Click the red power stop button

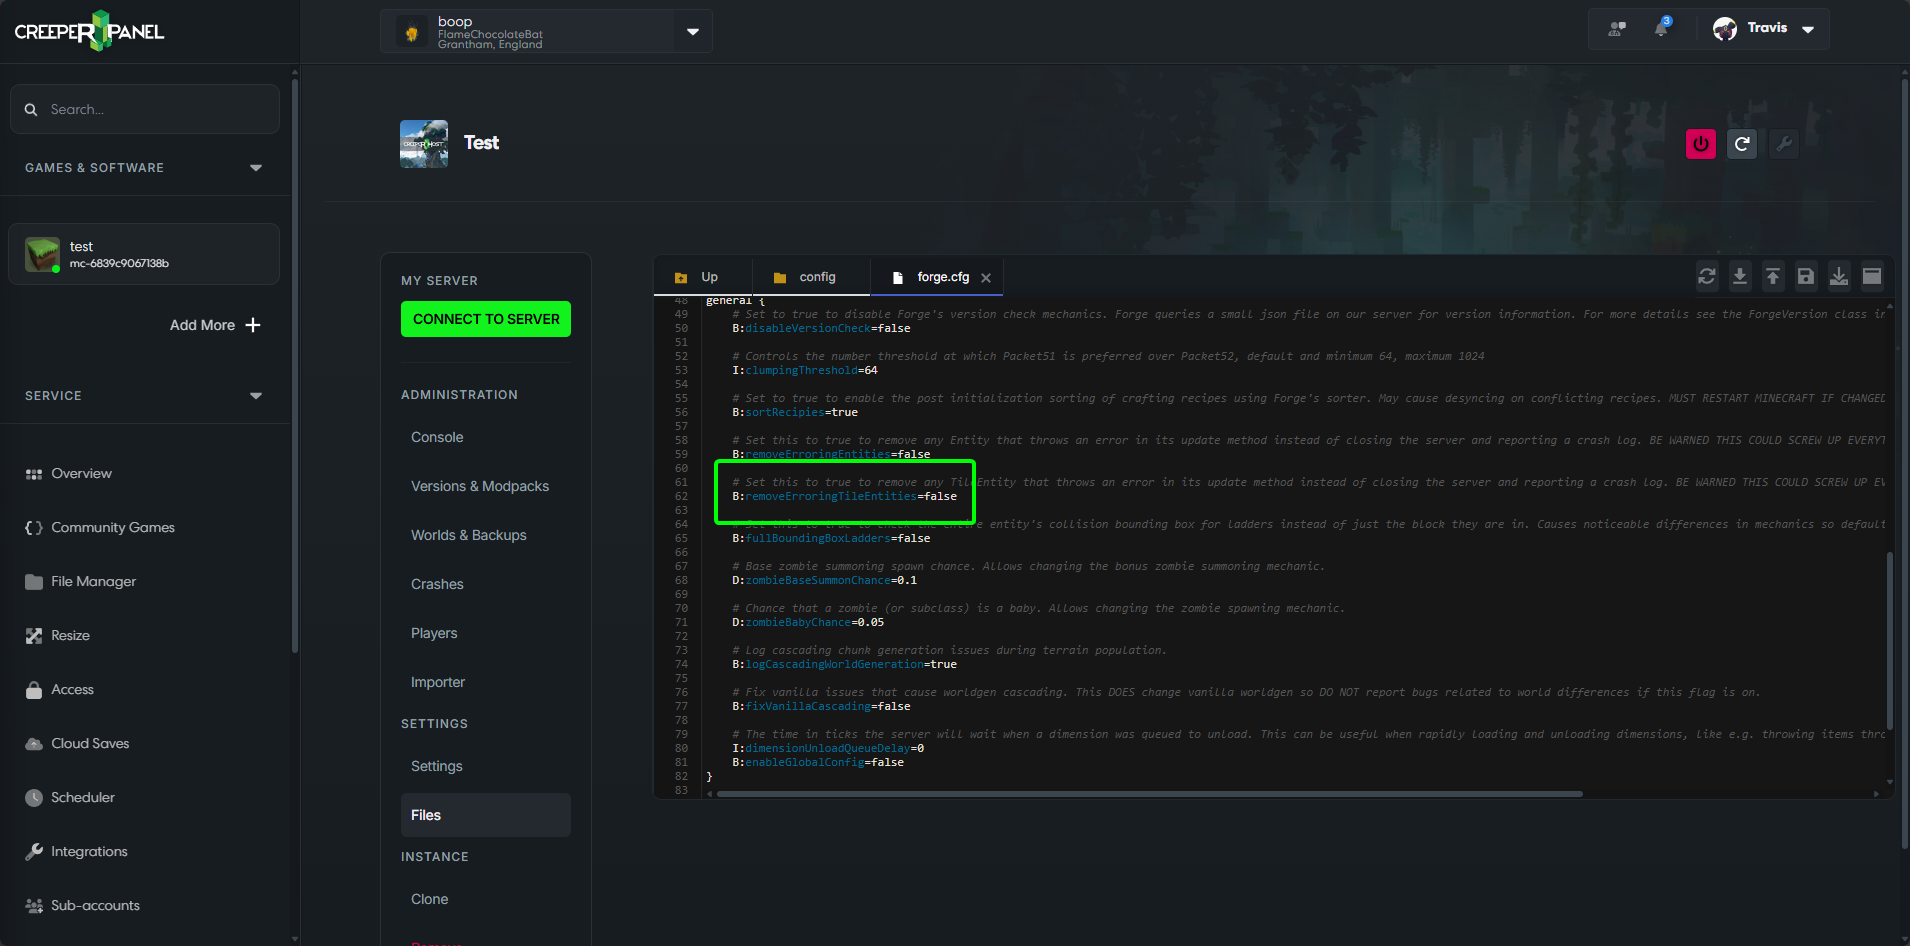1700,144
